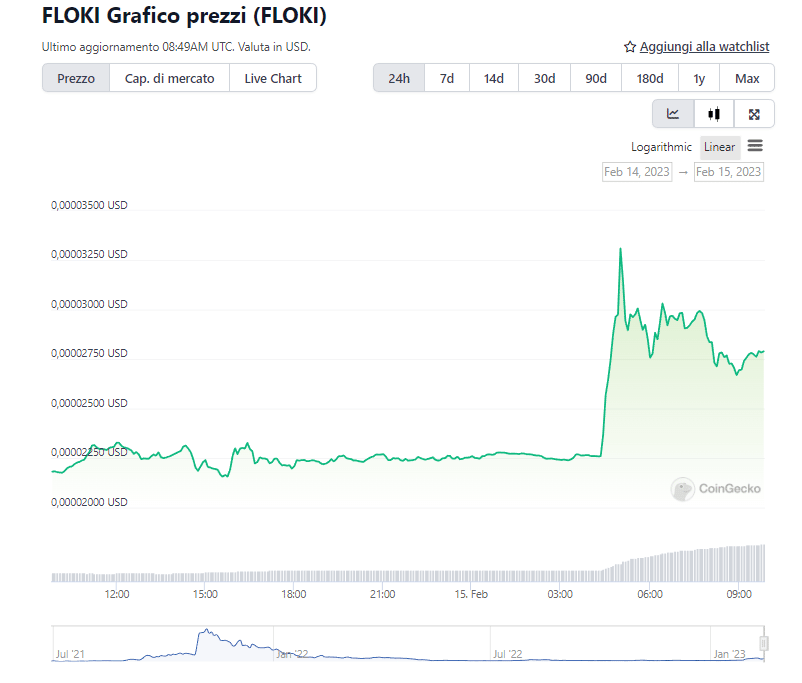Click the star watchlist icon
This screenshot has width=802, height=683.
click(630, 47)
